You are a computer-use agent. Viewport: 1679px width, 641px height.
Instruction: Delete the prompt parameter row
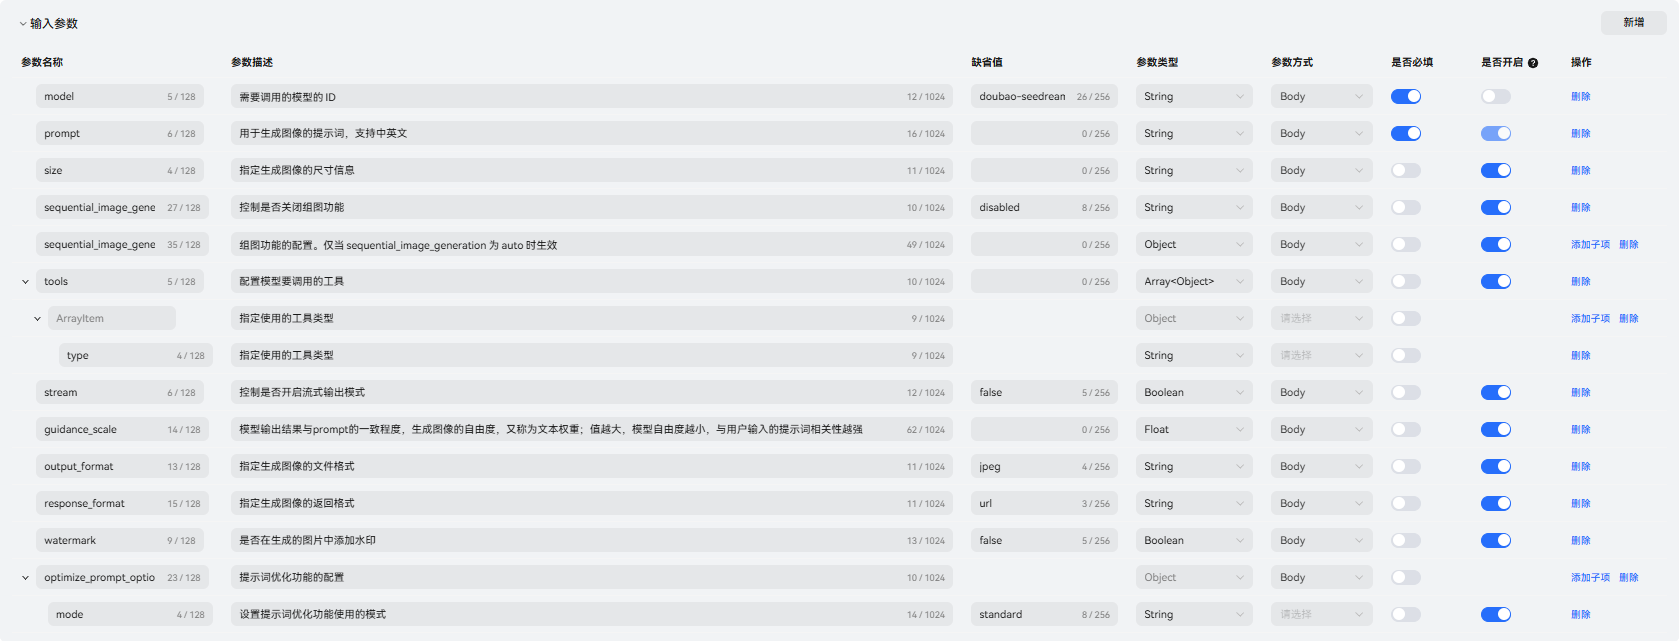tap(1581, 134)
